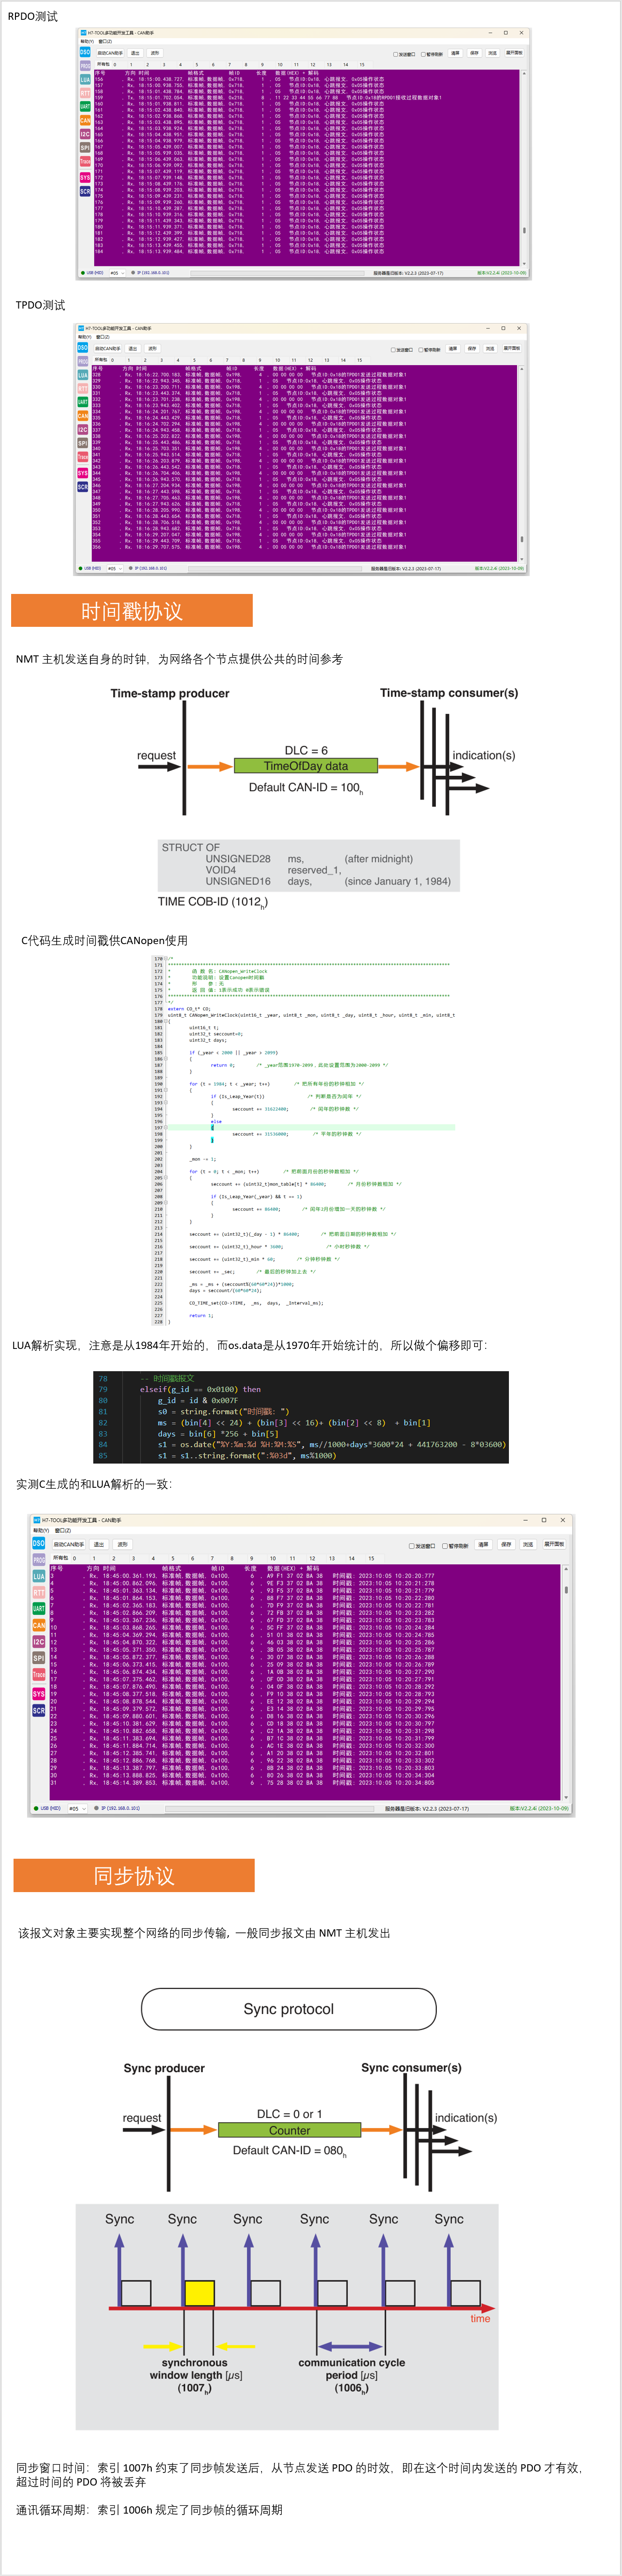The image size is (622, 2576).
Task: Select 所有包 tab in bottom timestamp window
Action: tap(60, 1558)
